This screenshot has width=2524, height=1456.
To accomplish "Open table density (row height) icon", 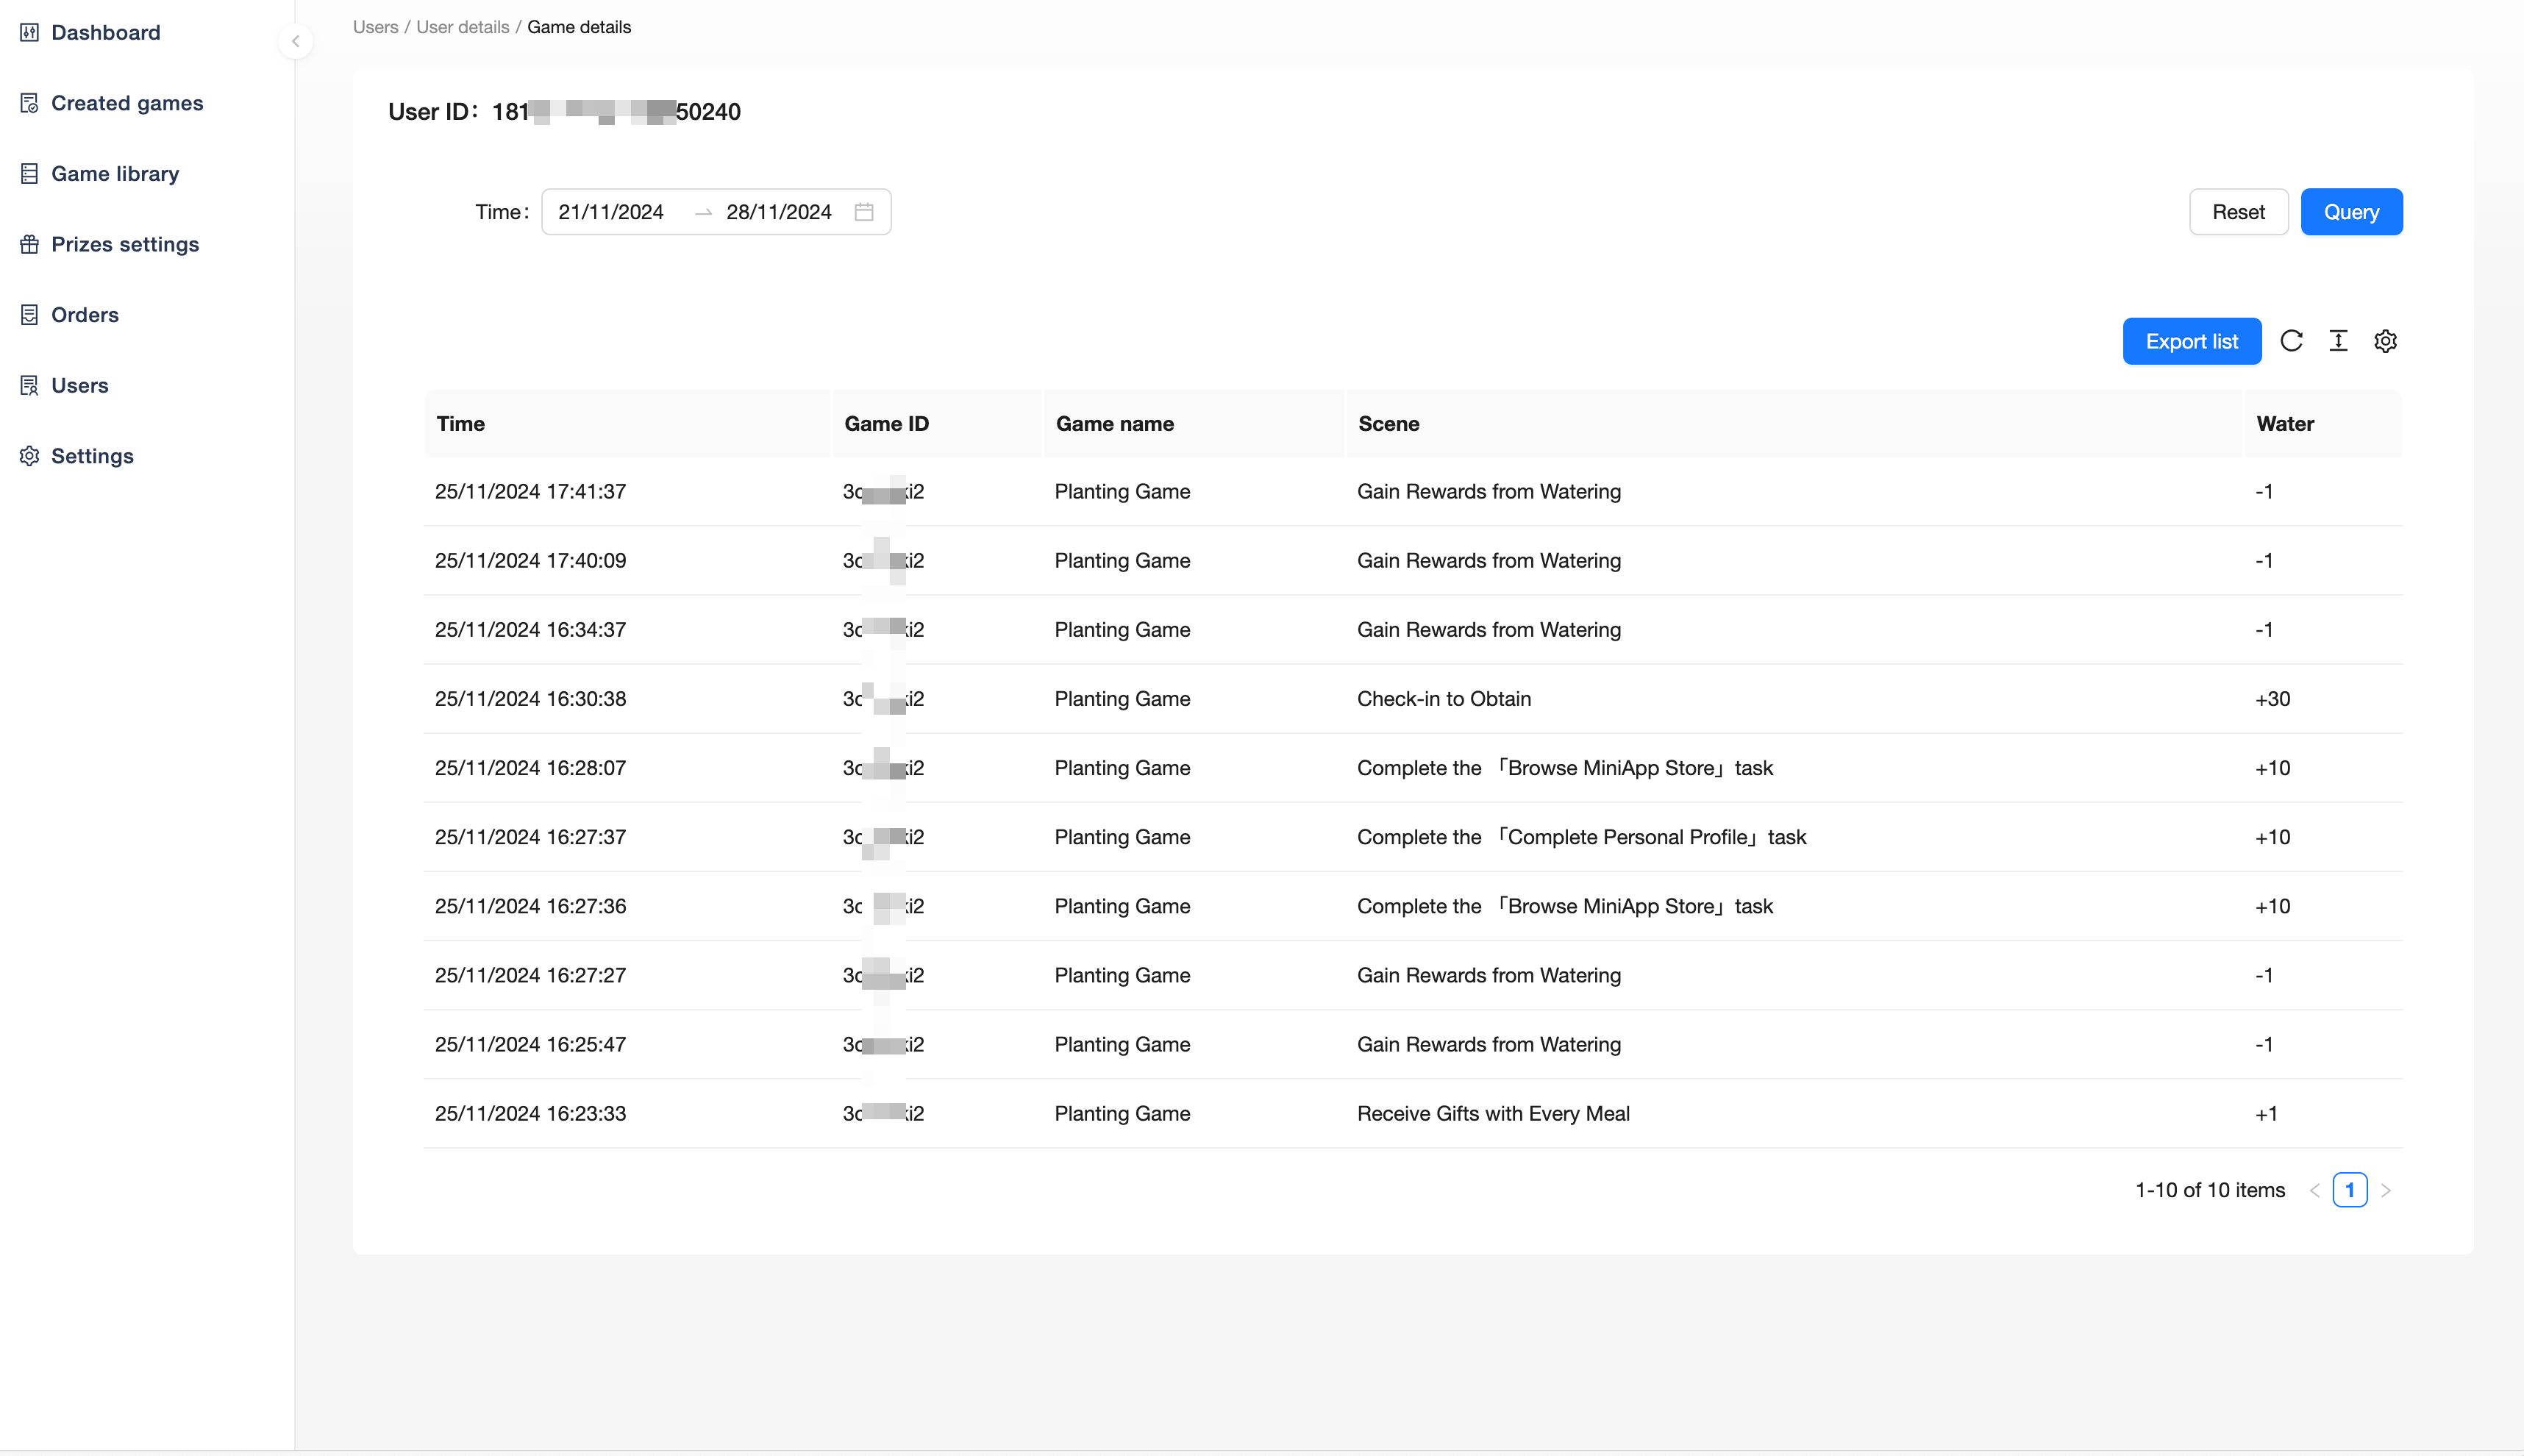I will (x=2338, y=341).
